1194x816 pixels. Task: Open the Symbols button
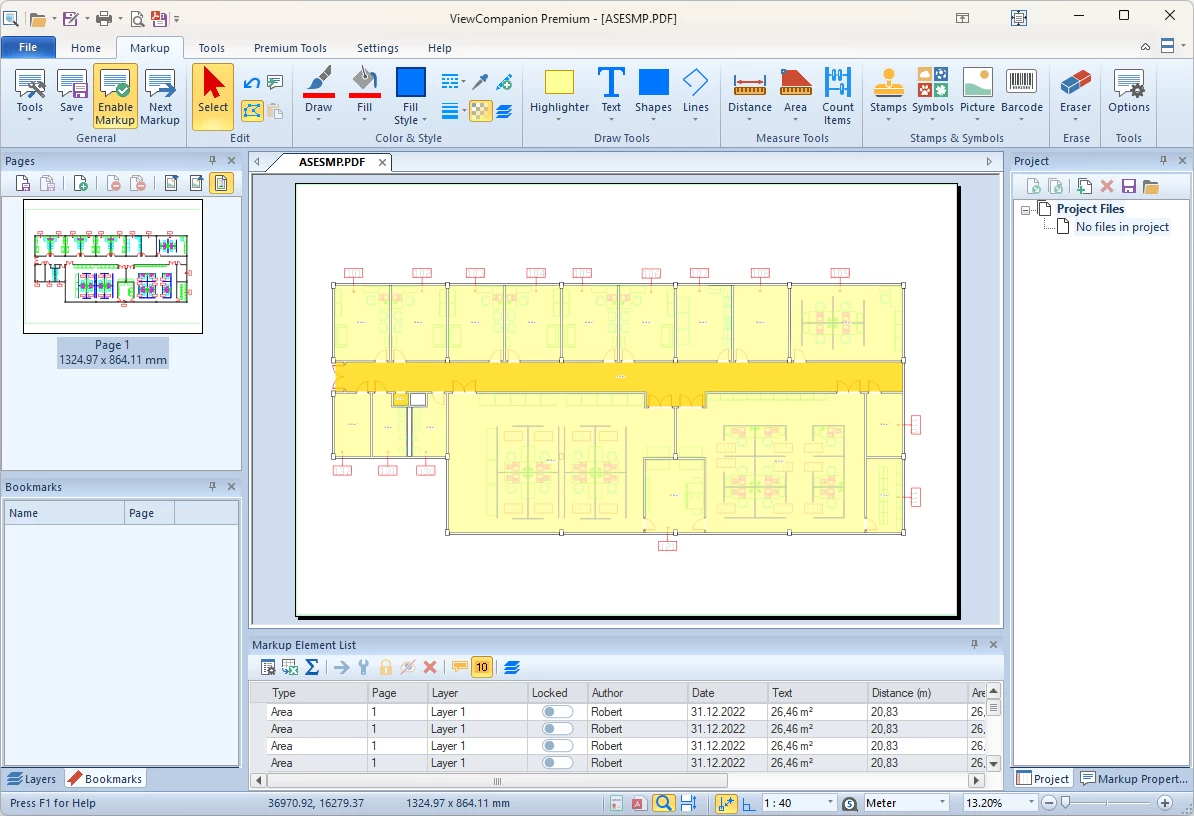[x=932, y=95]
